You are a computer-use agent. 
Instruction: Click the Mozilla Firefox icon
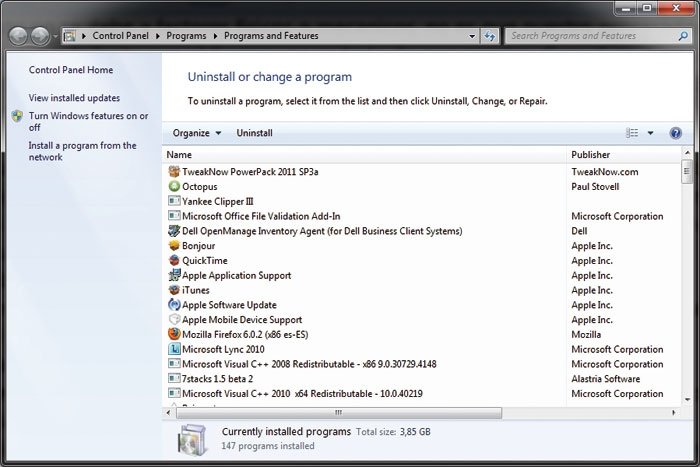click(x=174, y=334)
